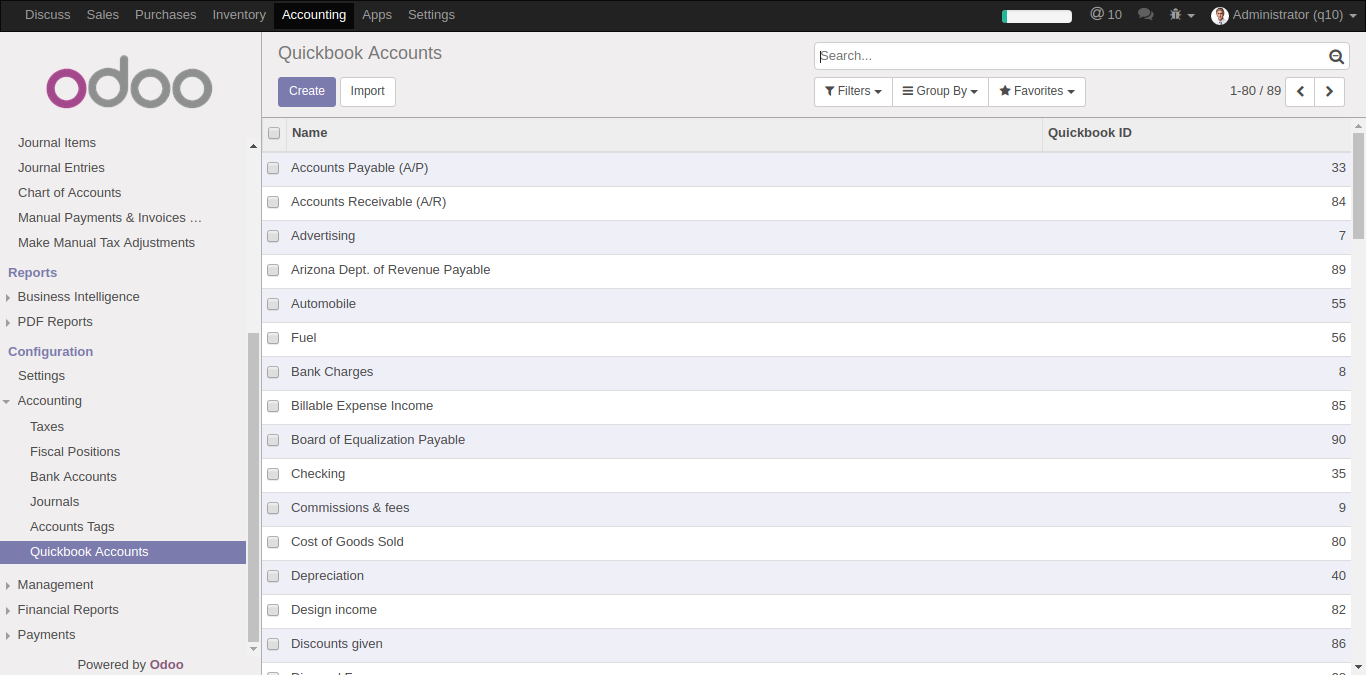This screenshot has height=675, width=1366.
Task: Tick the Fuel row checkbox
Action: coord(273,338)
